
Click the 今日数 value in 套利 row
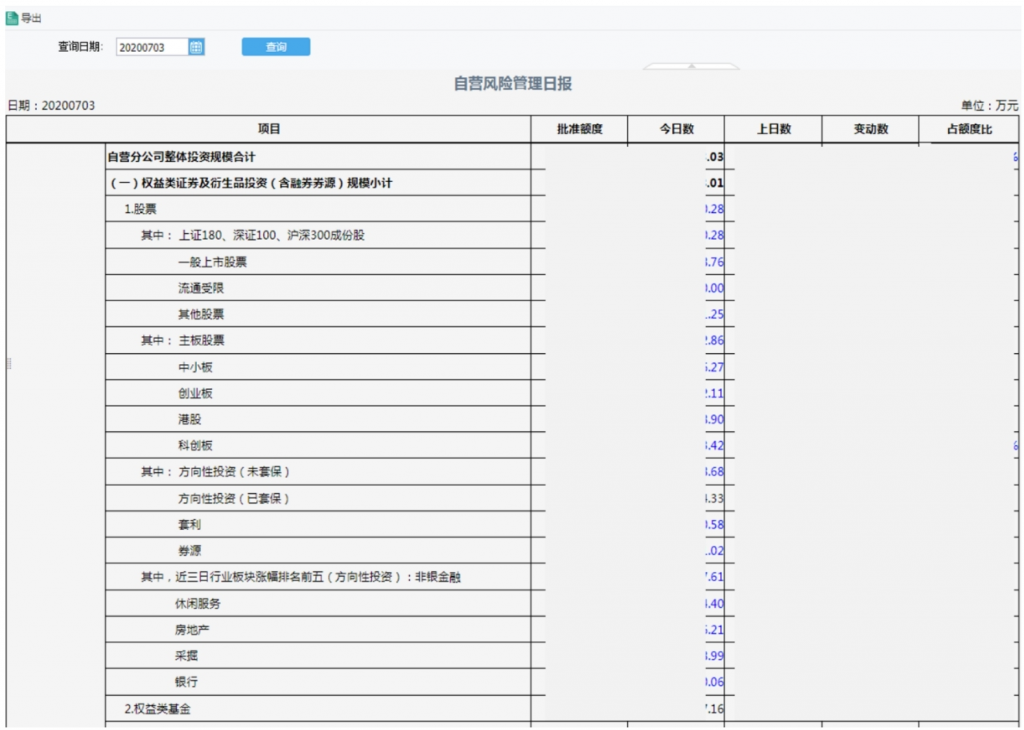pyautogui.click(x=714, y=524)
